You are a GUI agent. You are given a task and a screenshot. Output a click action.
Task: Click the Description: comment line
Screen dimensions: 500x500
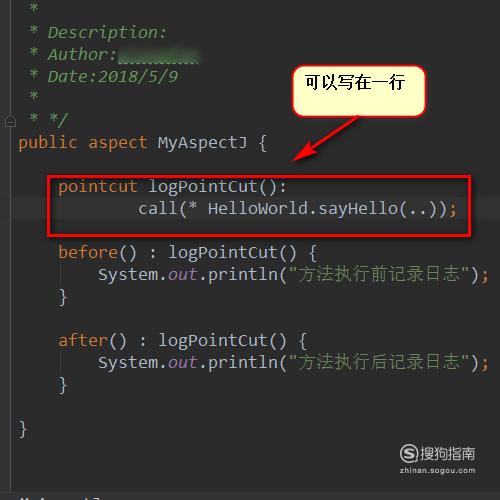tap(107, 33)
